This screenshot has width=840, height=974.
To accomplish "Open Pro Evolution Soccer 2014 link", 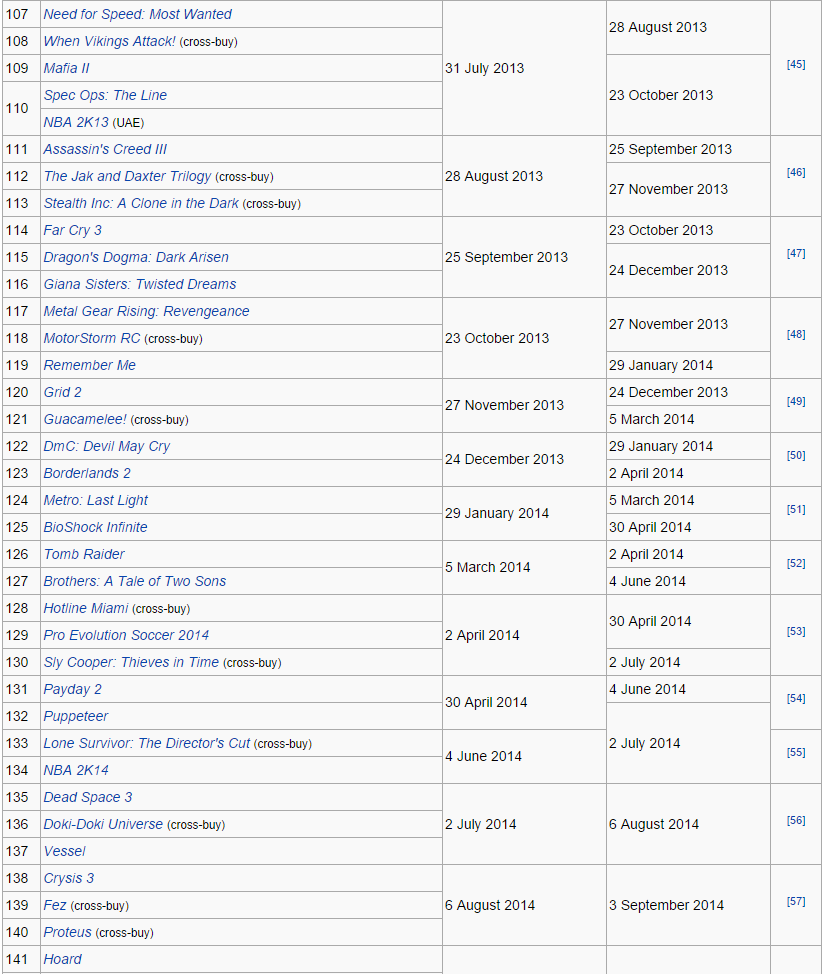I will pyautogui.click(x=126, y=635).
